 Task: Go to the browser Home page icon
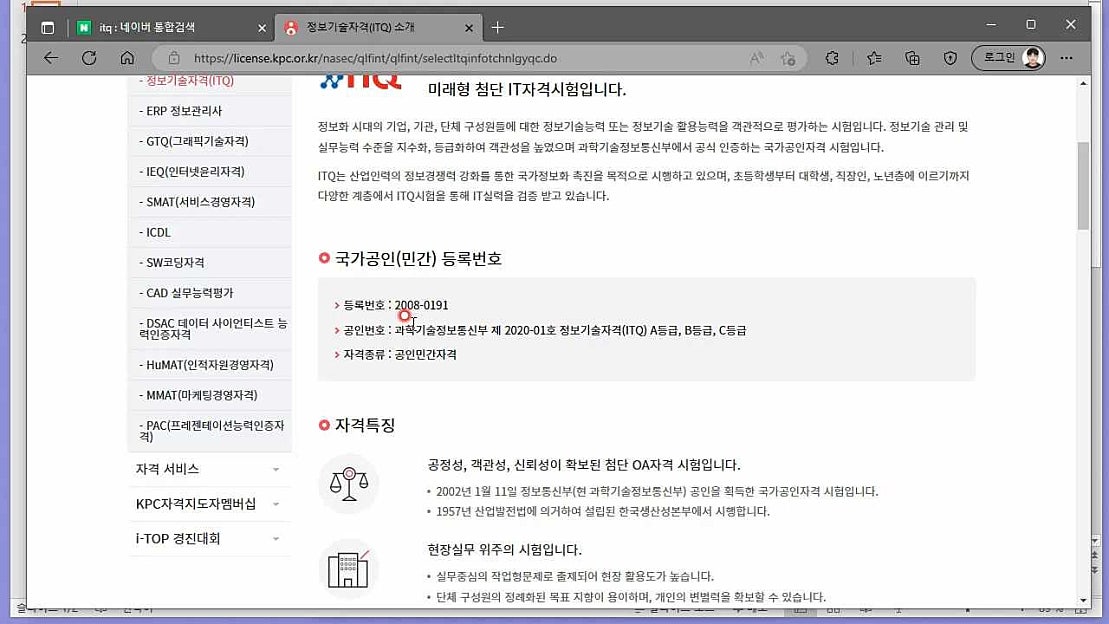127,58
